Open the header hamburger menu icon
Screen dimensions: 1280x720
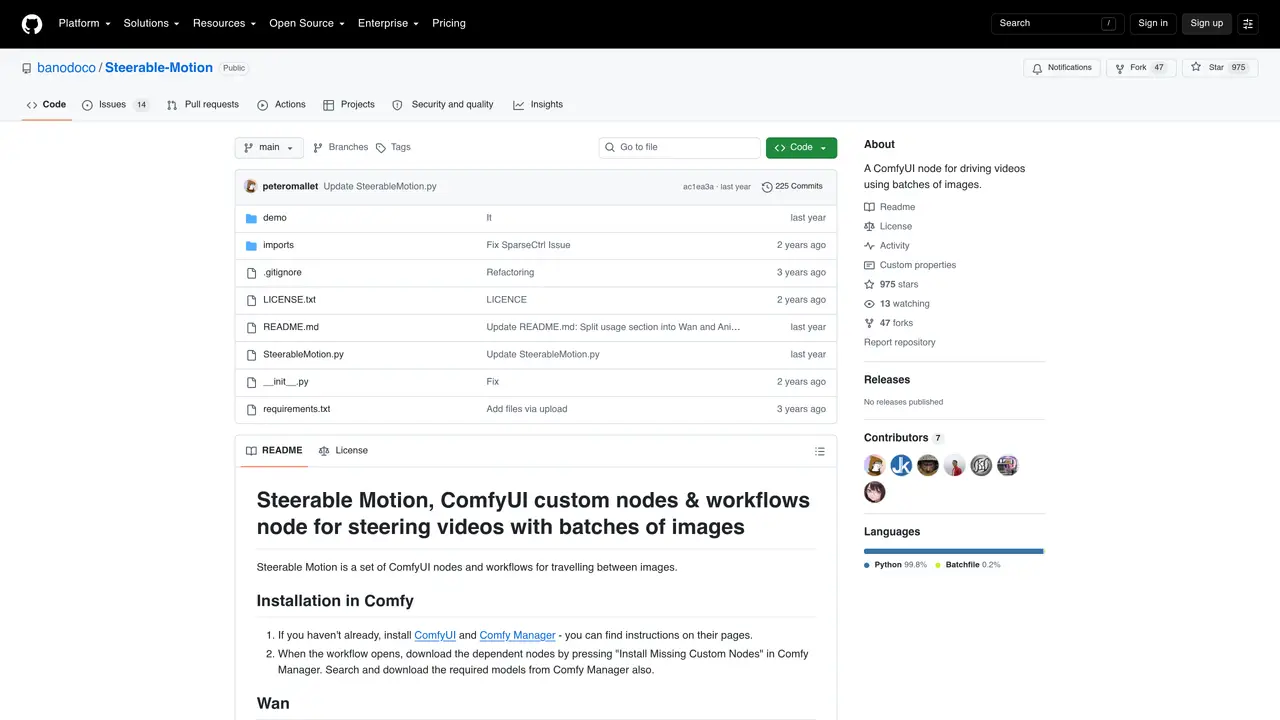[x=1248, y=23]
